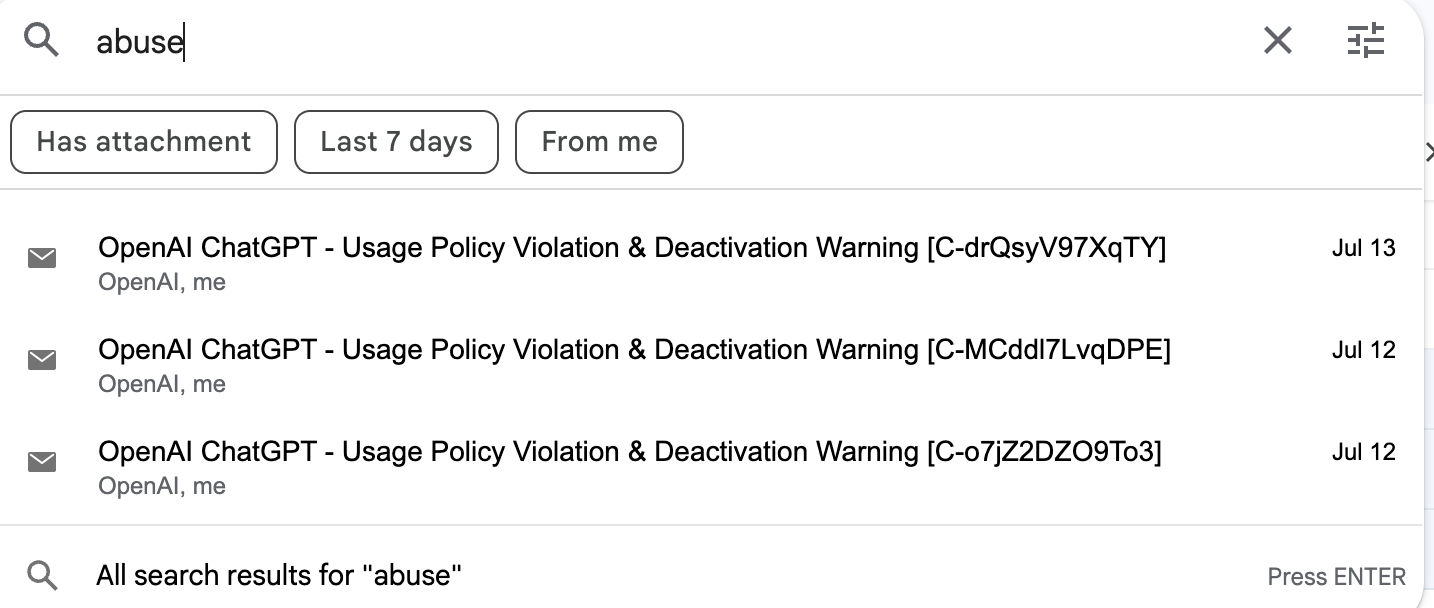Click the Press ENTER hint label

point(1336,577)
